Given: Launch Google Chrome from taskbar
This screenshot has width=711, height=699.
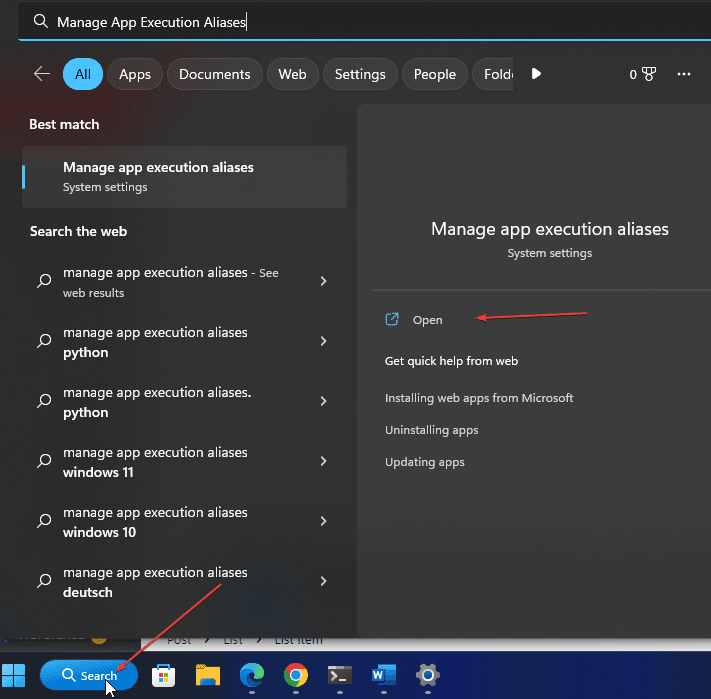Looking at the screenshot, I should coord(296,675).
